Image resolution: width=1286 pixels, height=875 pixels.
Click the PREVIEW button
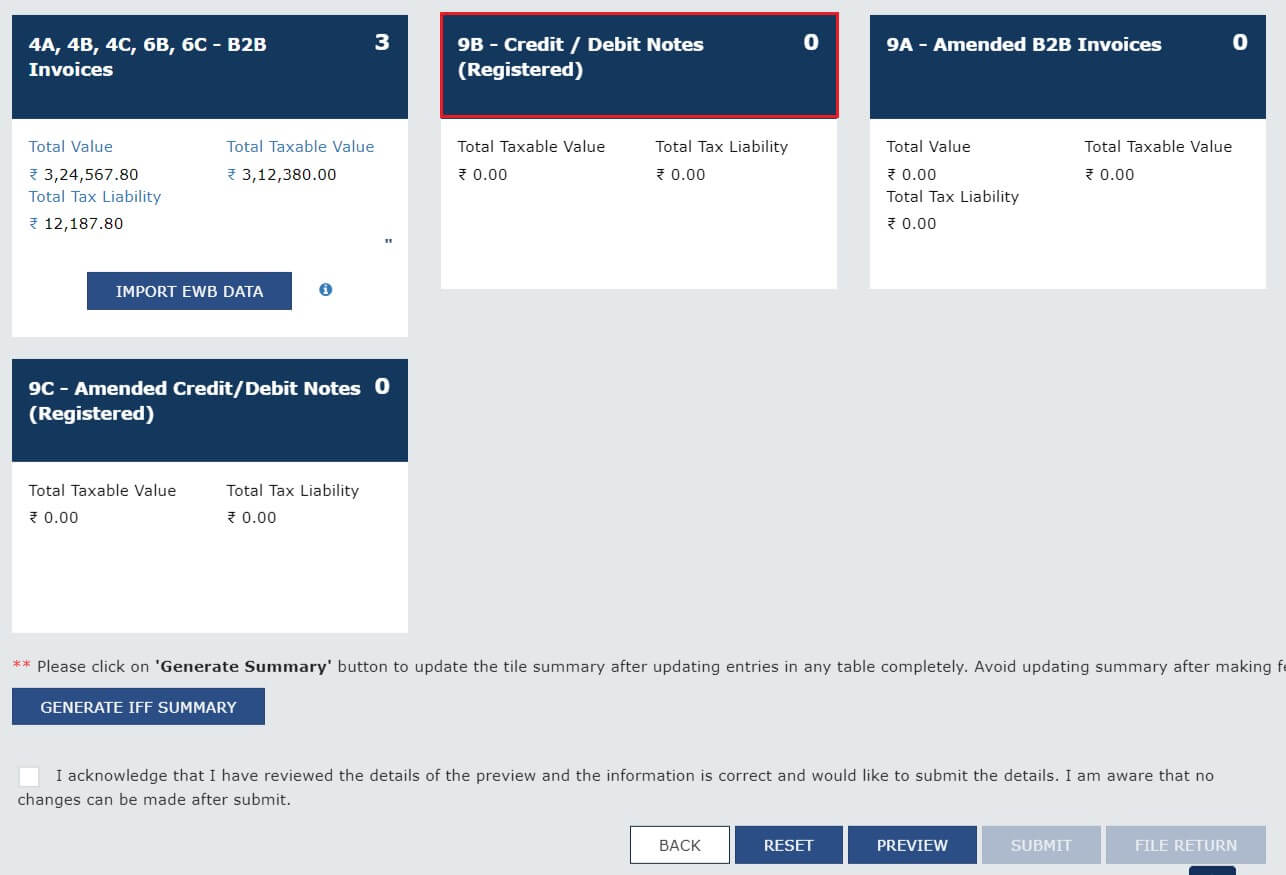(x=912, y=845)
